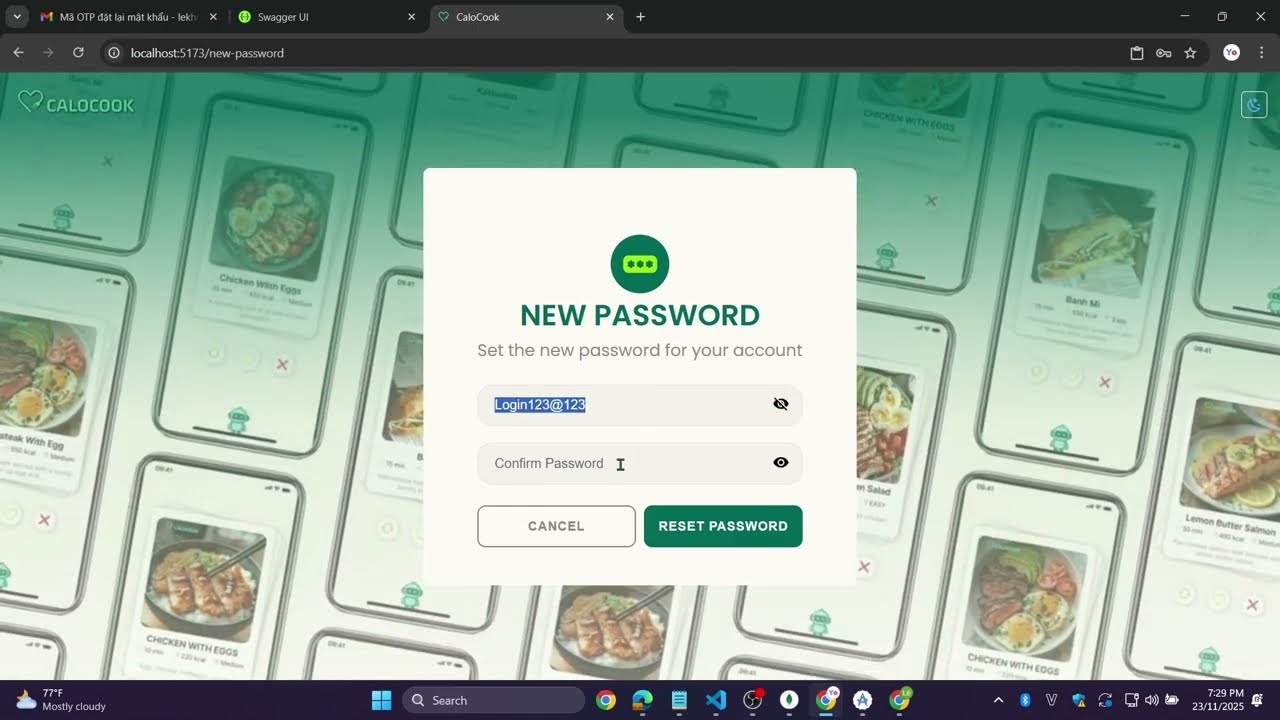Open the active Chrome window with Yo badge
Image resolution: width=1280 pixels, height=720 pixels.
(826, 700)
